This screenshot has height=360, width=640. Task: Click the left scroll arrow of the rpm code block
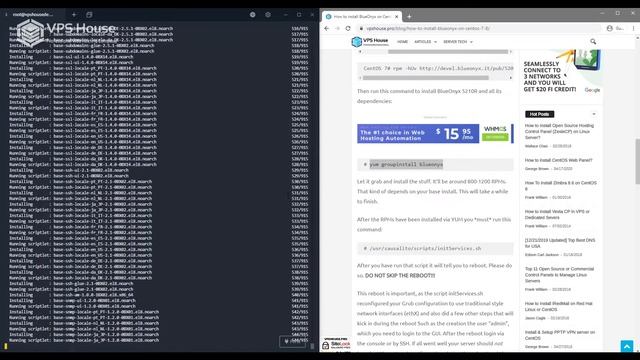click(x=360, y=78)
